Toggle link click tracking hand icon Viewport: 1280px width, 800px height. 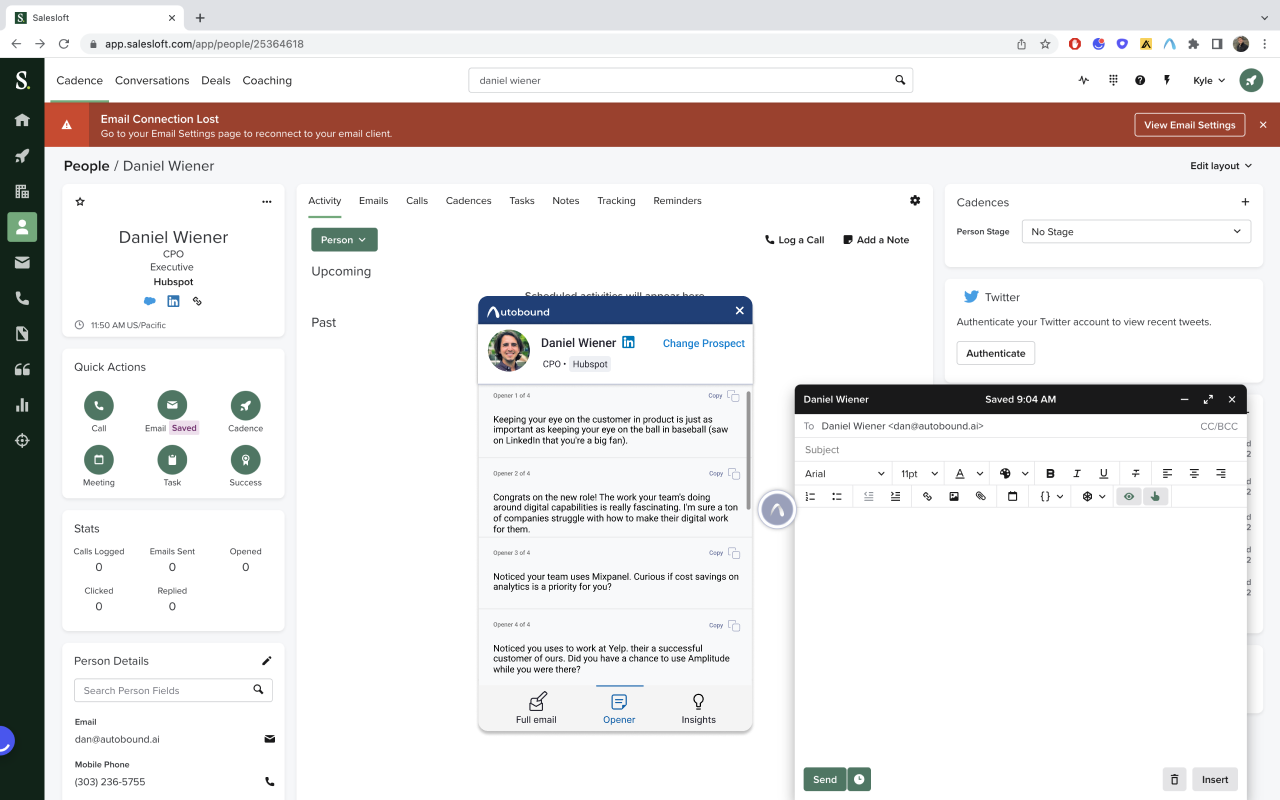1155,496
